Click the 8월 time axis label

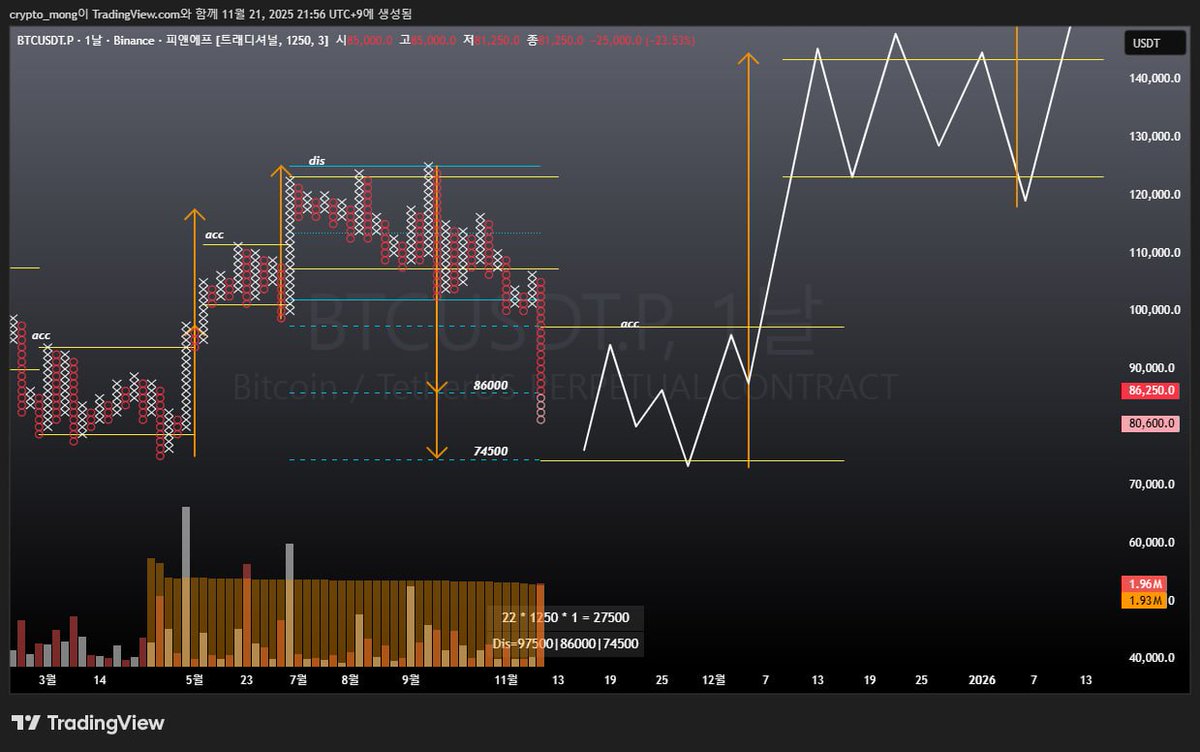click(x=350, y=680)
